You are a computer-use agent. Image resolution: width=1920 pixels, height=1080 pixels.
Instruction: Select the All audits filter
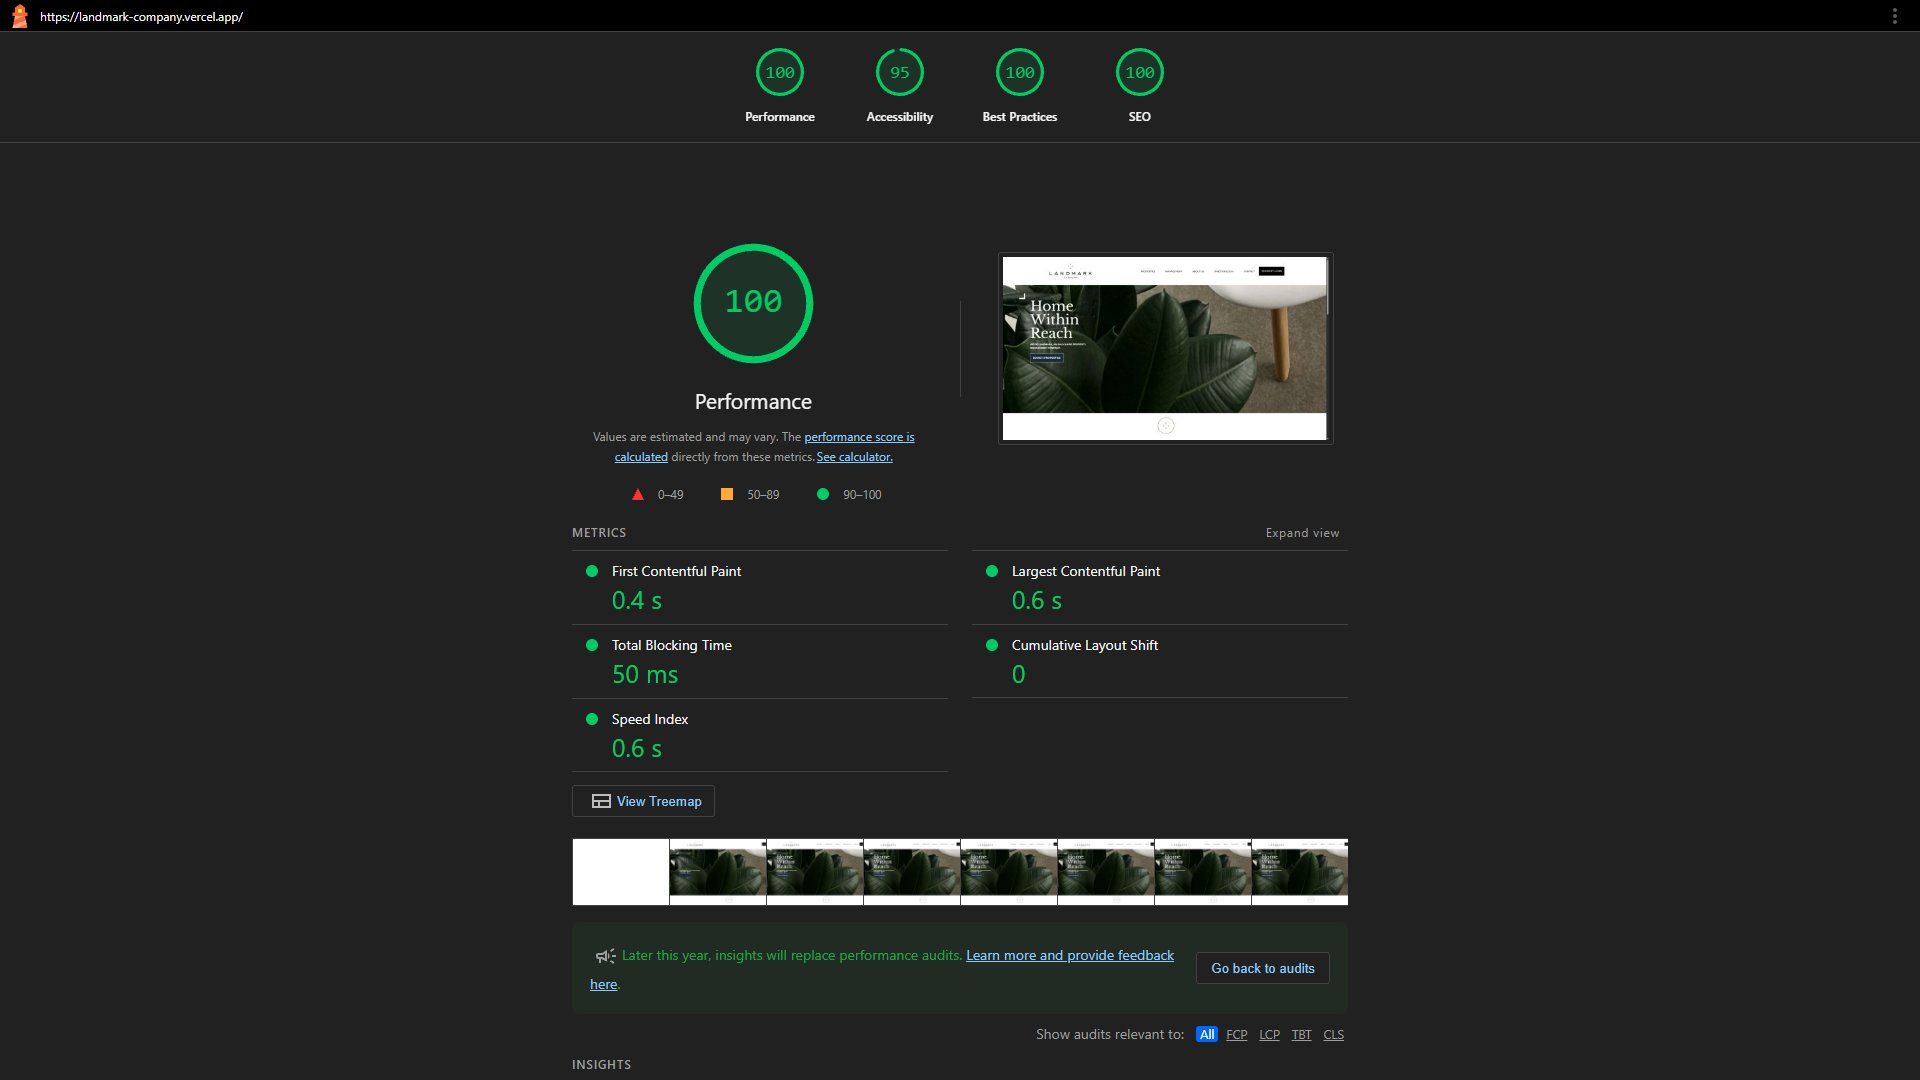tap(1206, 1035)
